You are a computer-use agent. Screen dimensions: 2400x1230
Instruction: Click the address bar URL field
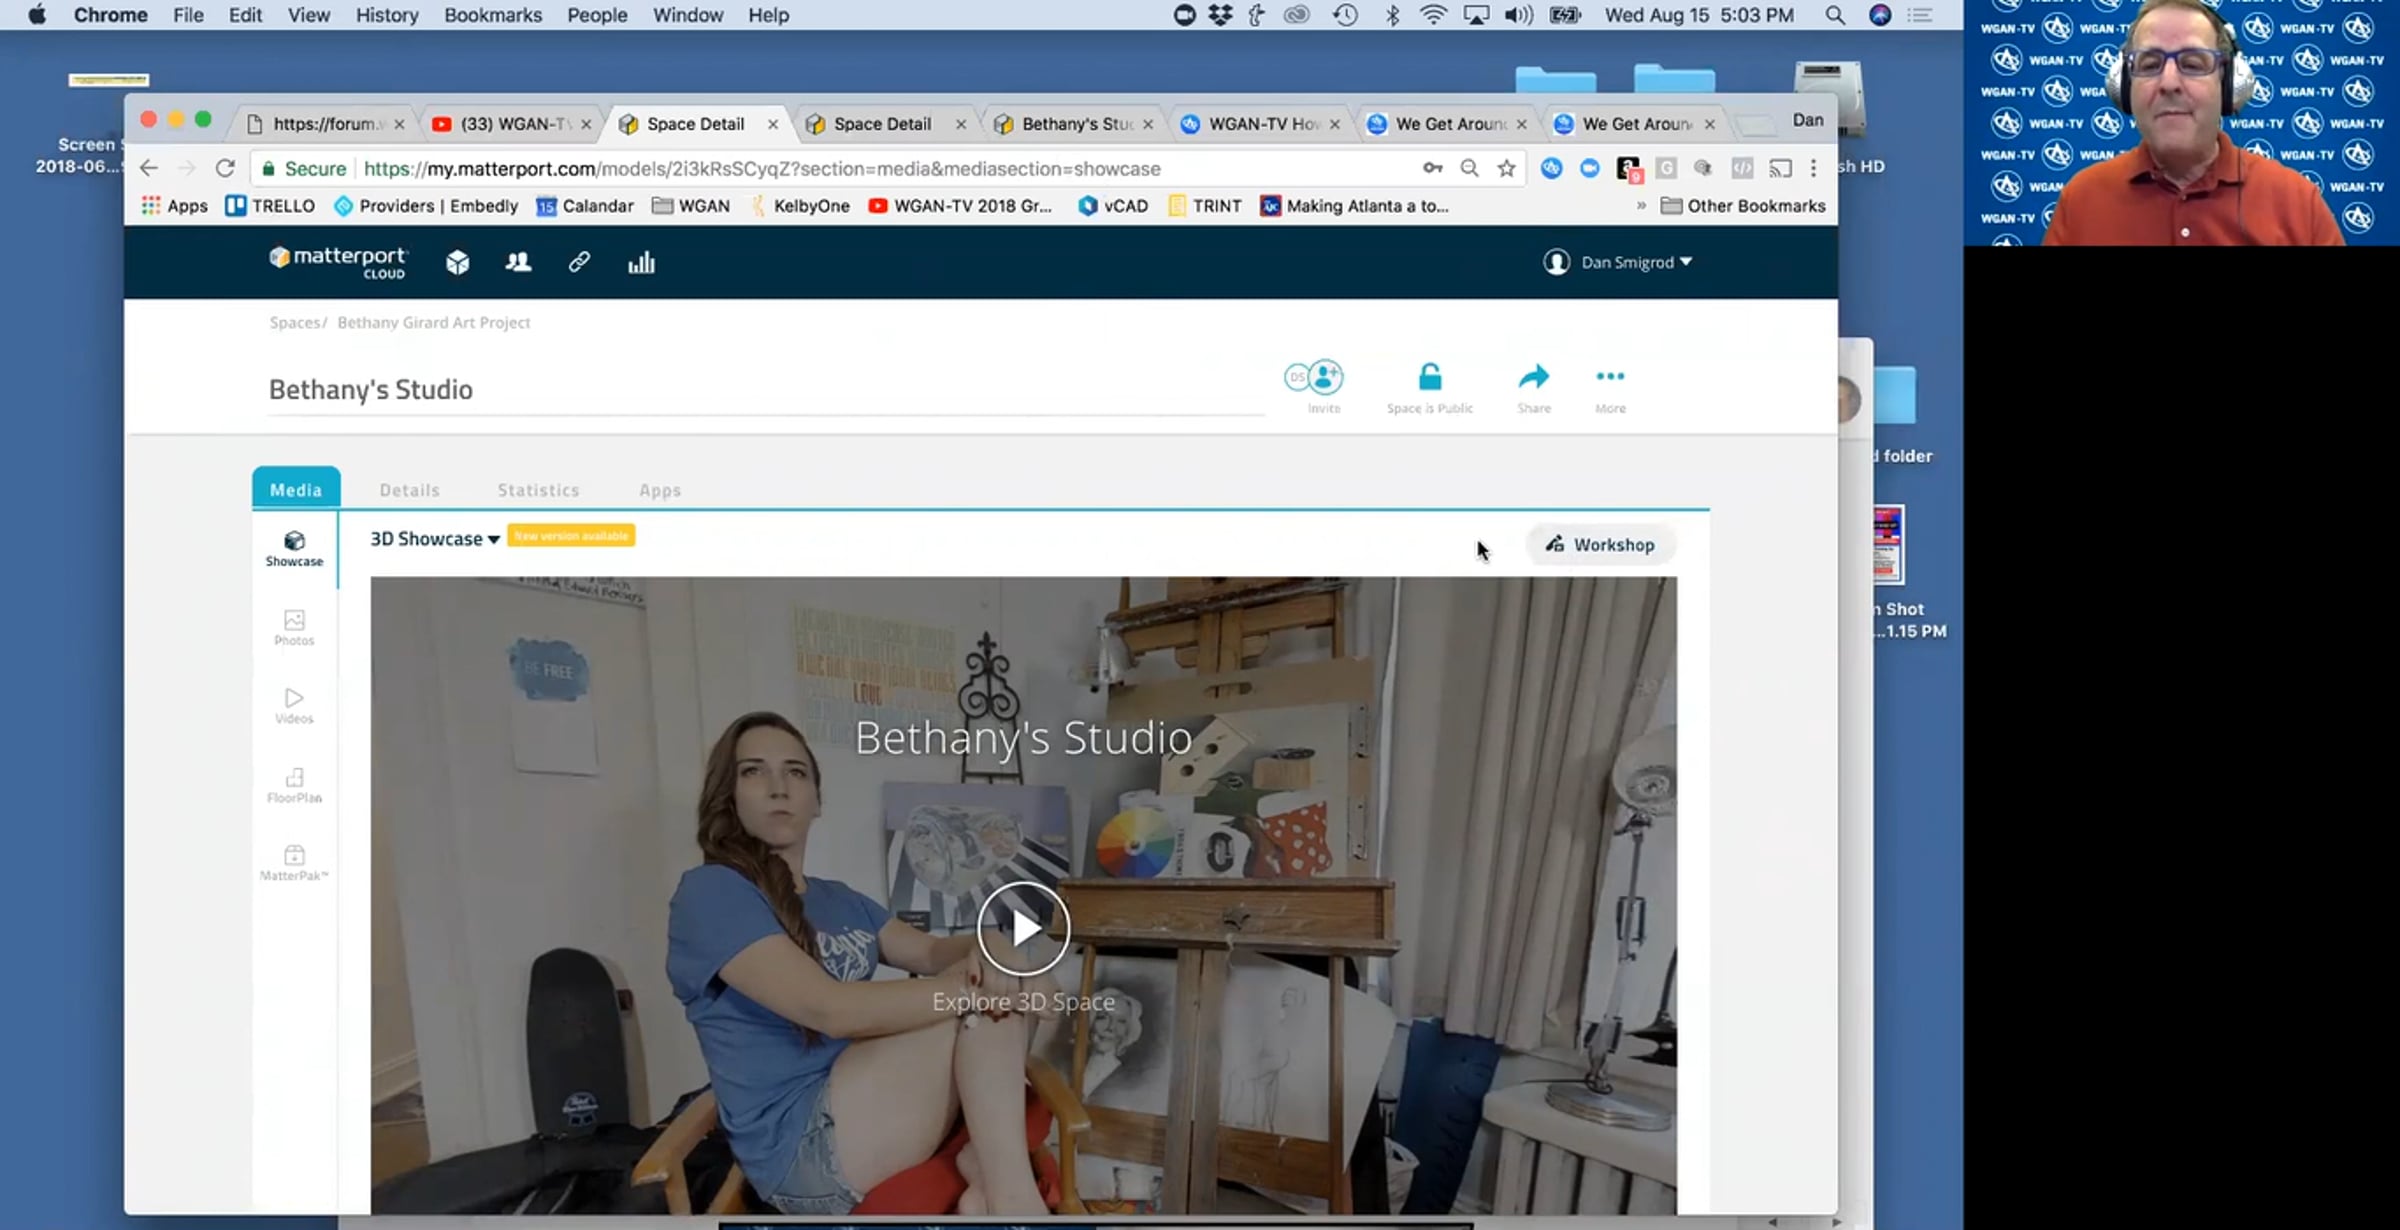coord(762,169)
